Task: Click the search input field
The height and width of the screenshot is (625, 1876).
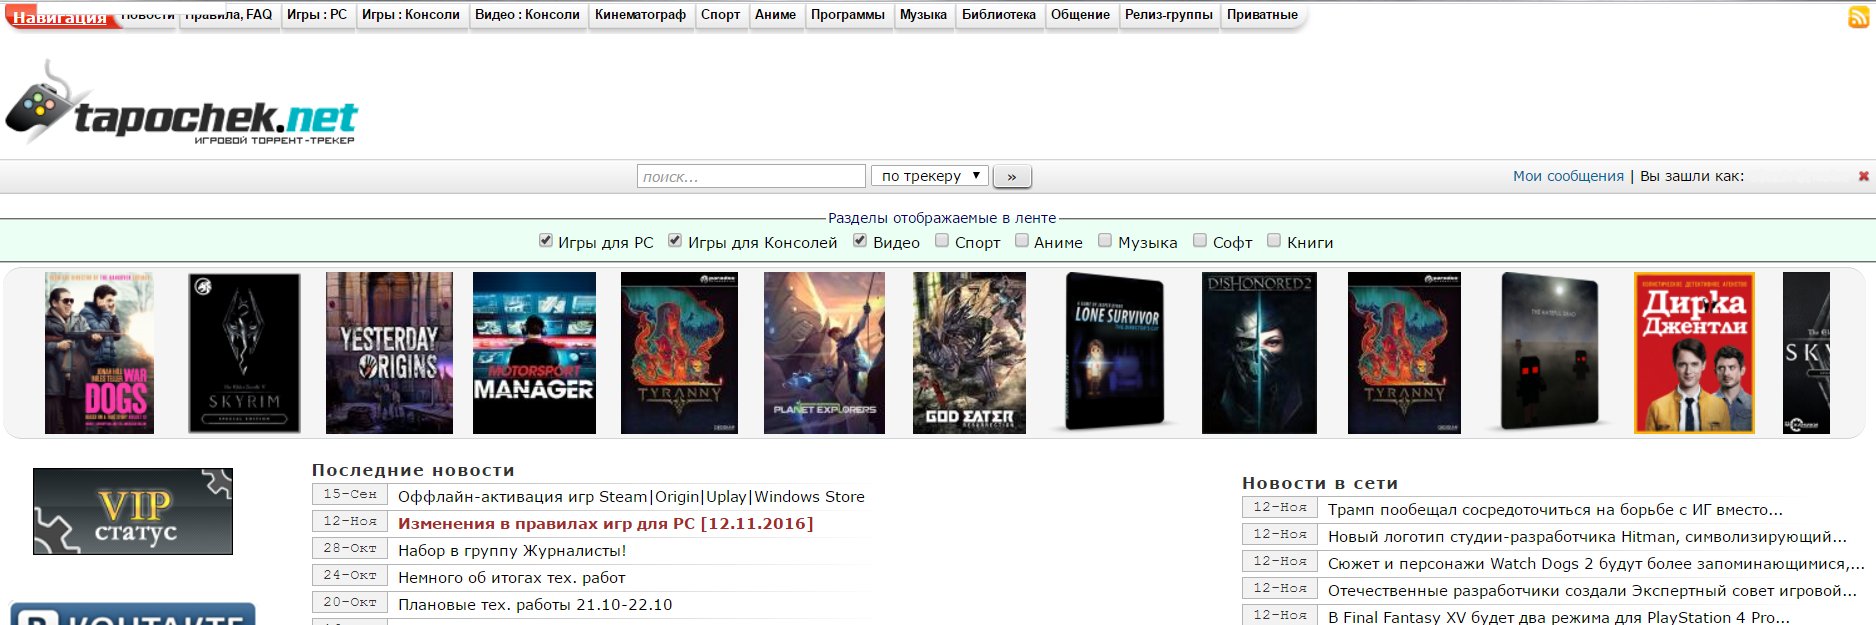Action: [751, 176]
